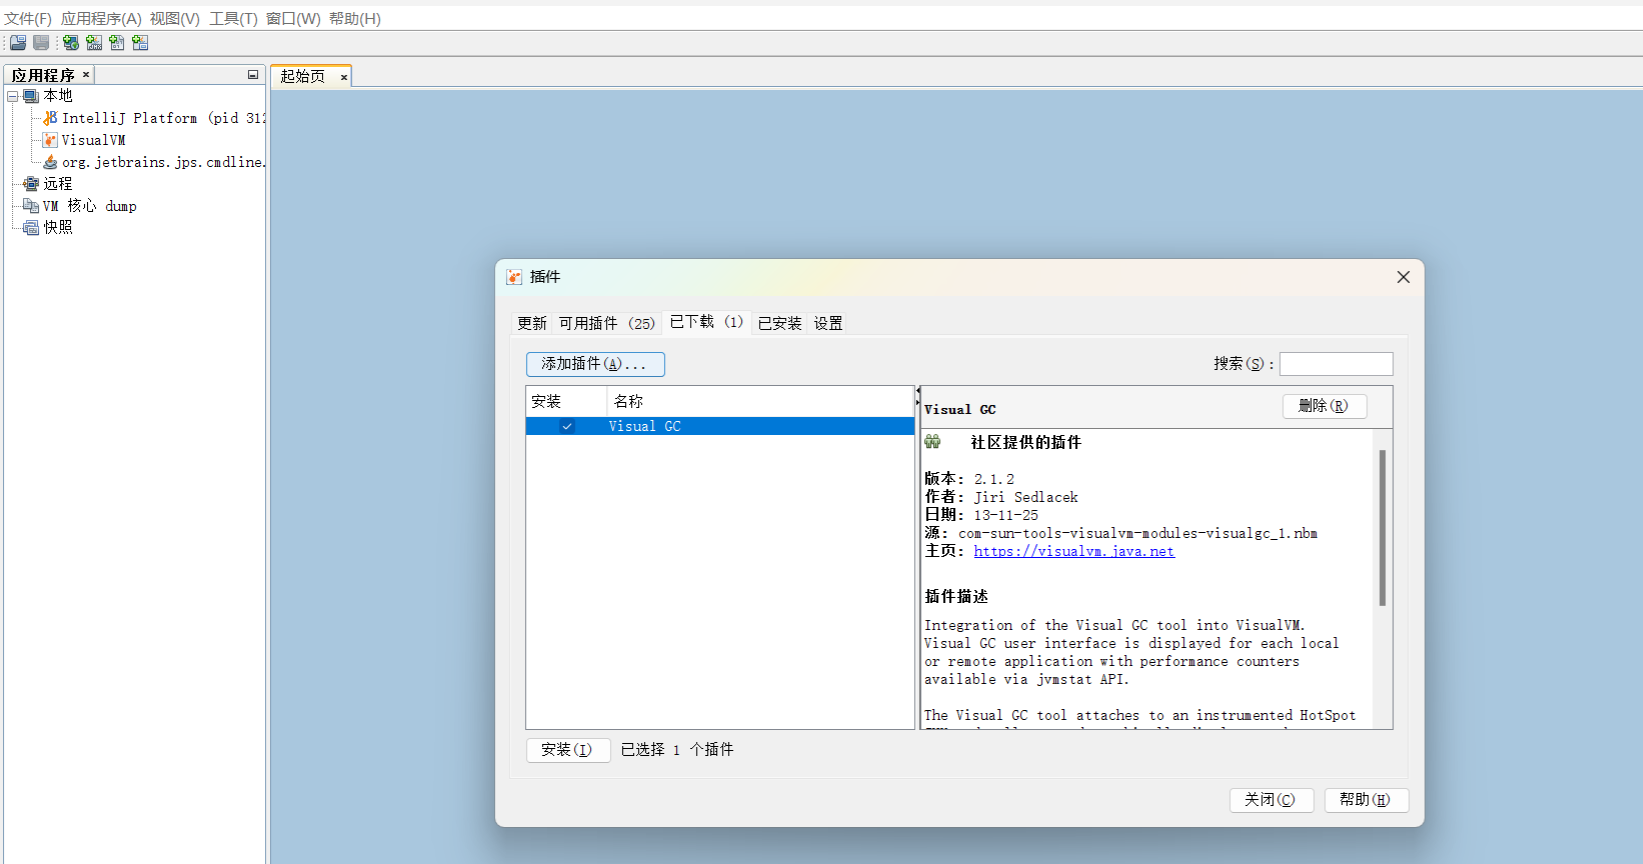
Task: Open the 文件(F) menu
Action: pyautogui.click(x=28, y=19)
